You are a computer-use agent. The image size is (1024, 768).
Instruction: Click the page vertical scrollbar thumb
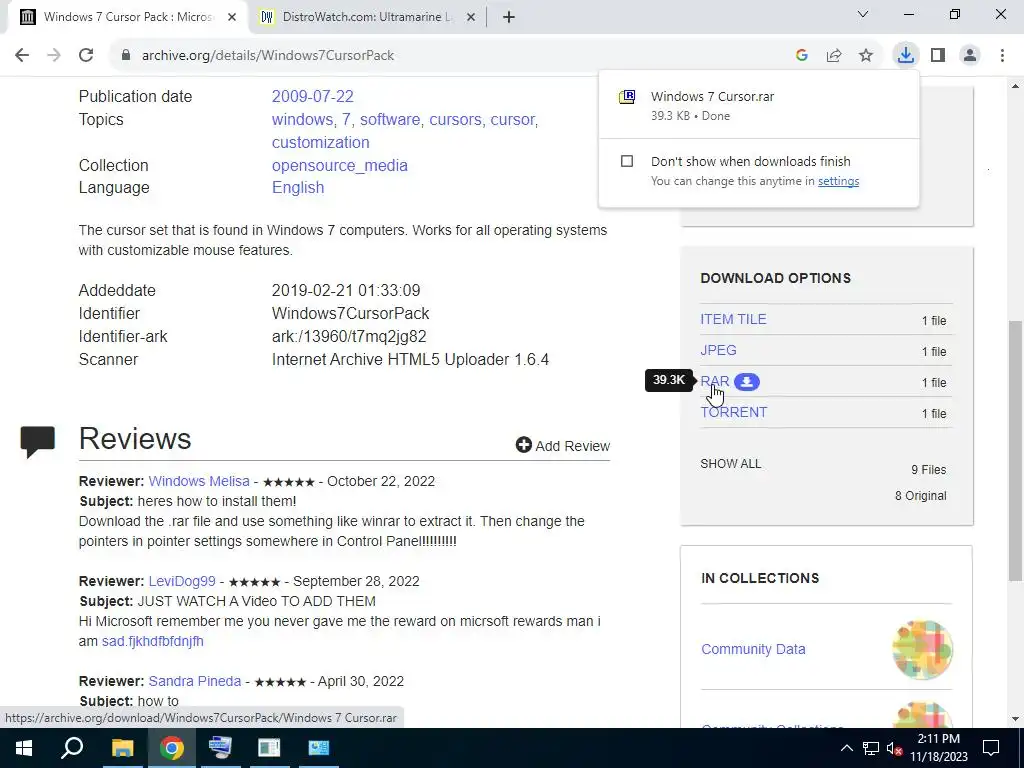[1016, 451]
